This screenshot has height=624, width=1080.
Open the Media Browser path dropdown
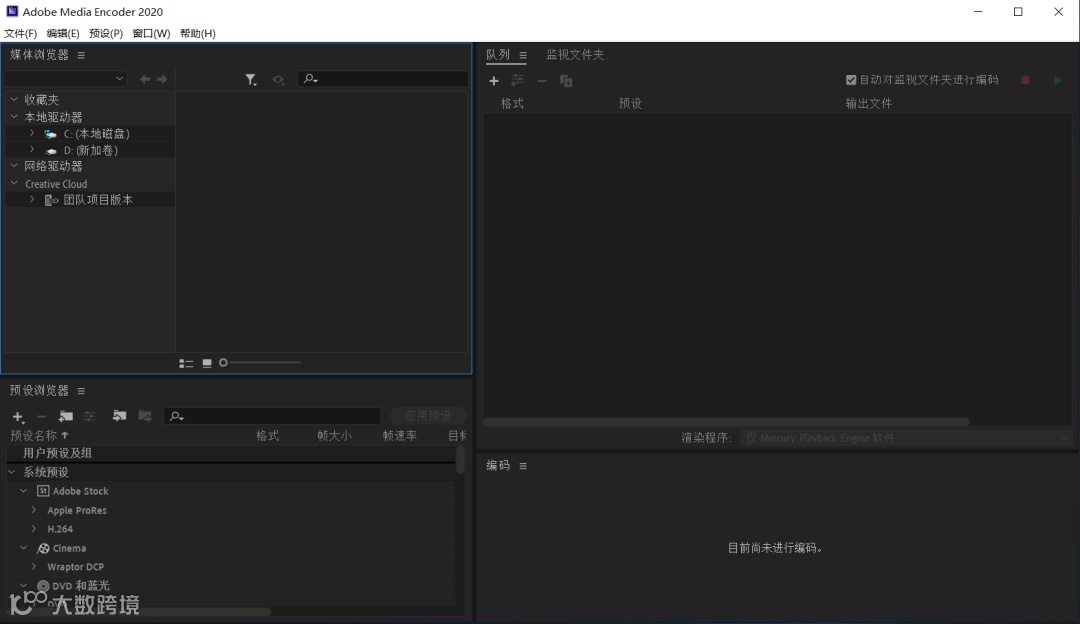tap(65, 79)
